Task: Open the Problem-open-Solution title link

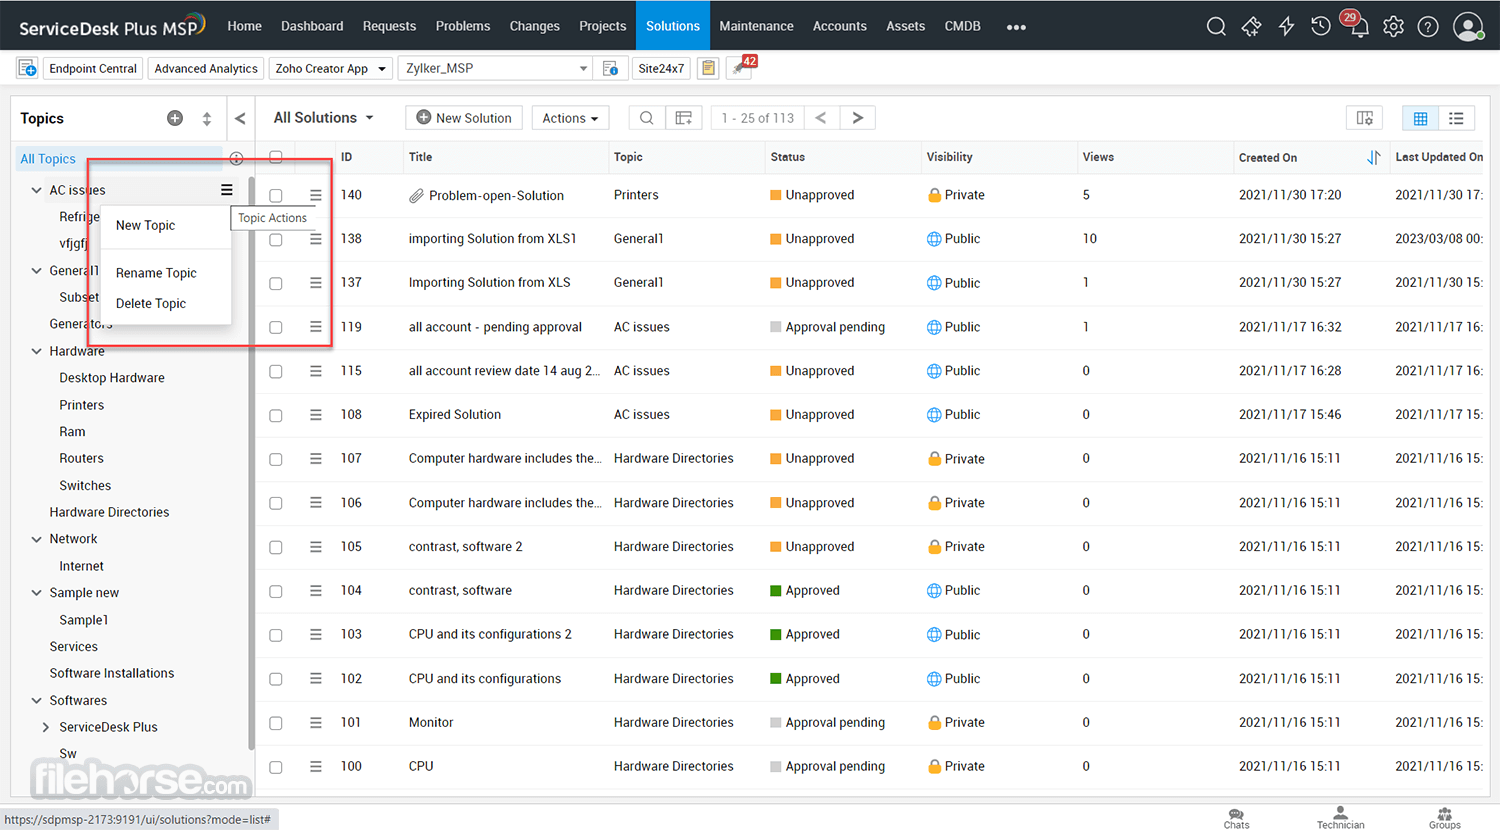Action: coord(496,195)
